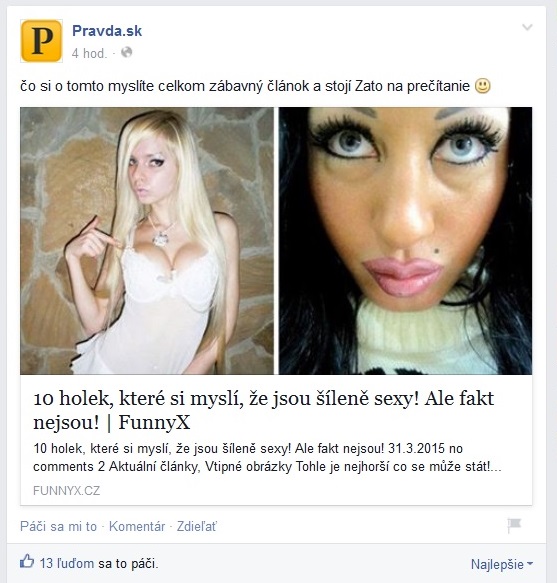
Task: Open the left blonde woman preview image
Action: [x=147, y=241]
